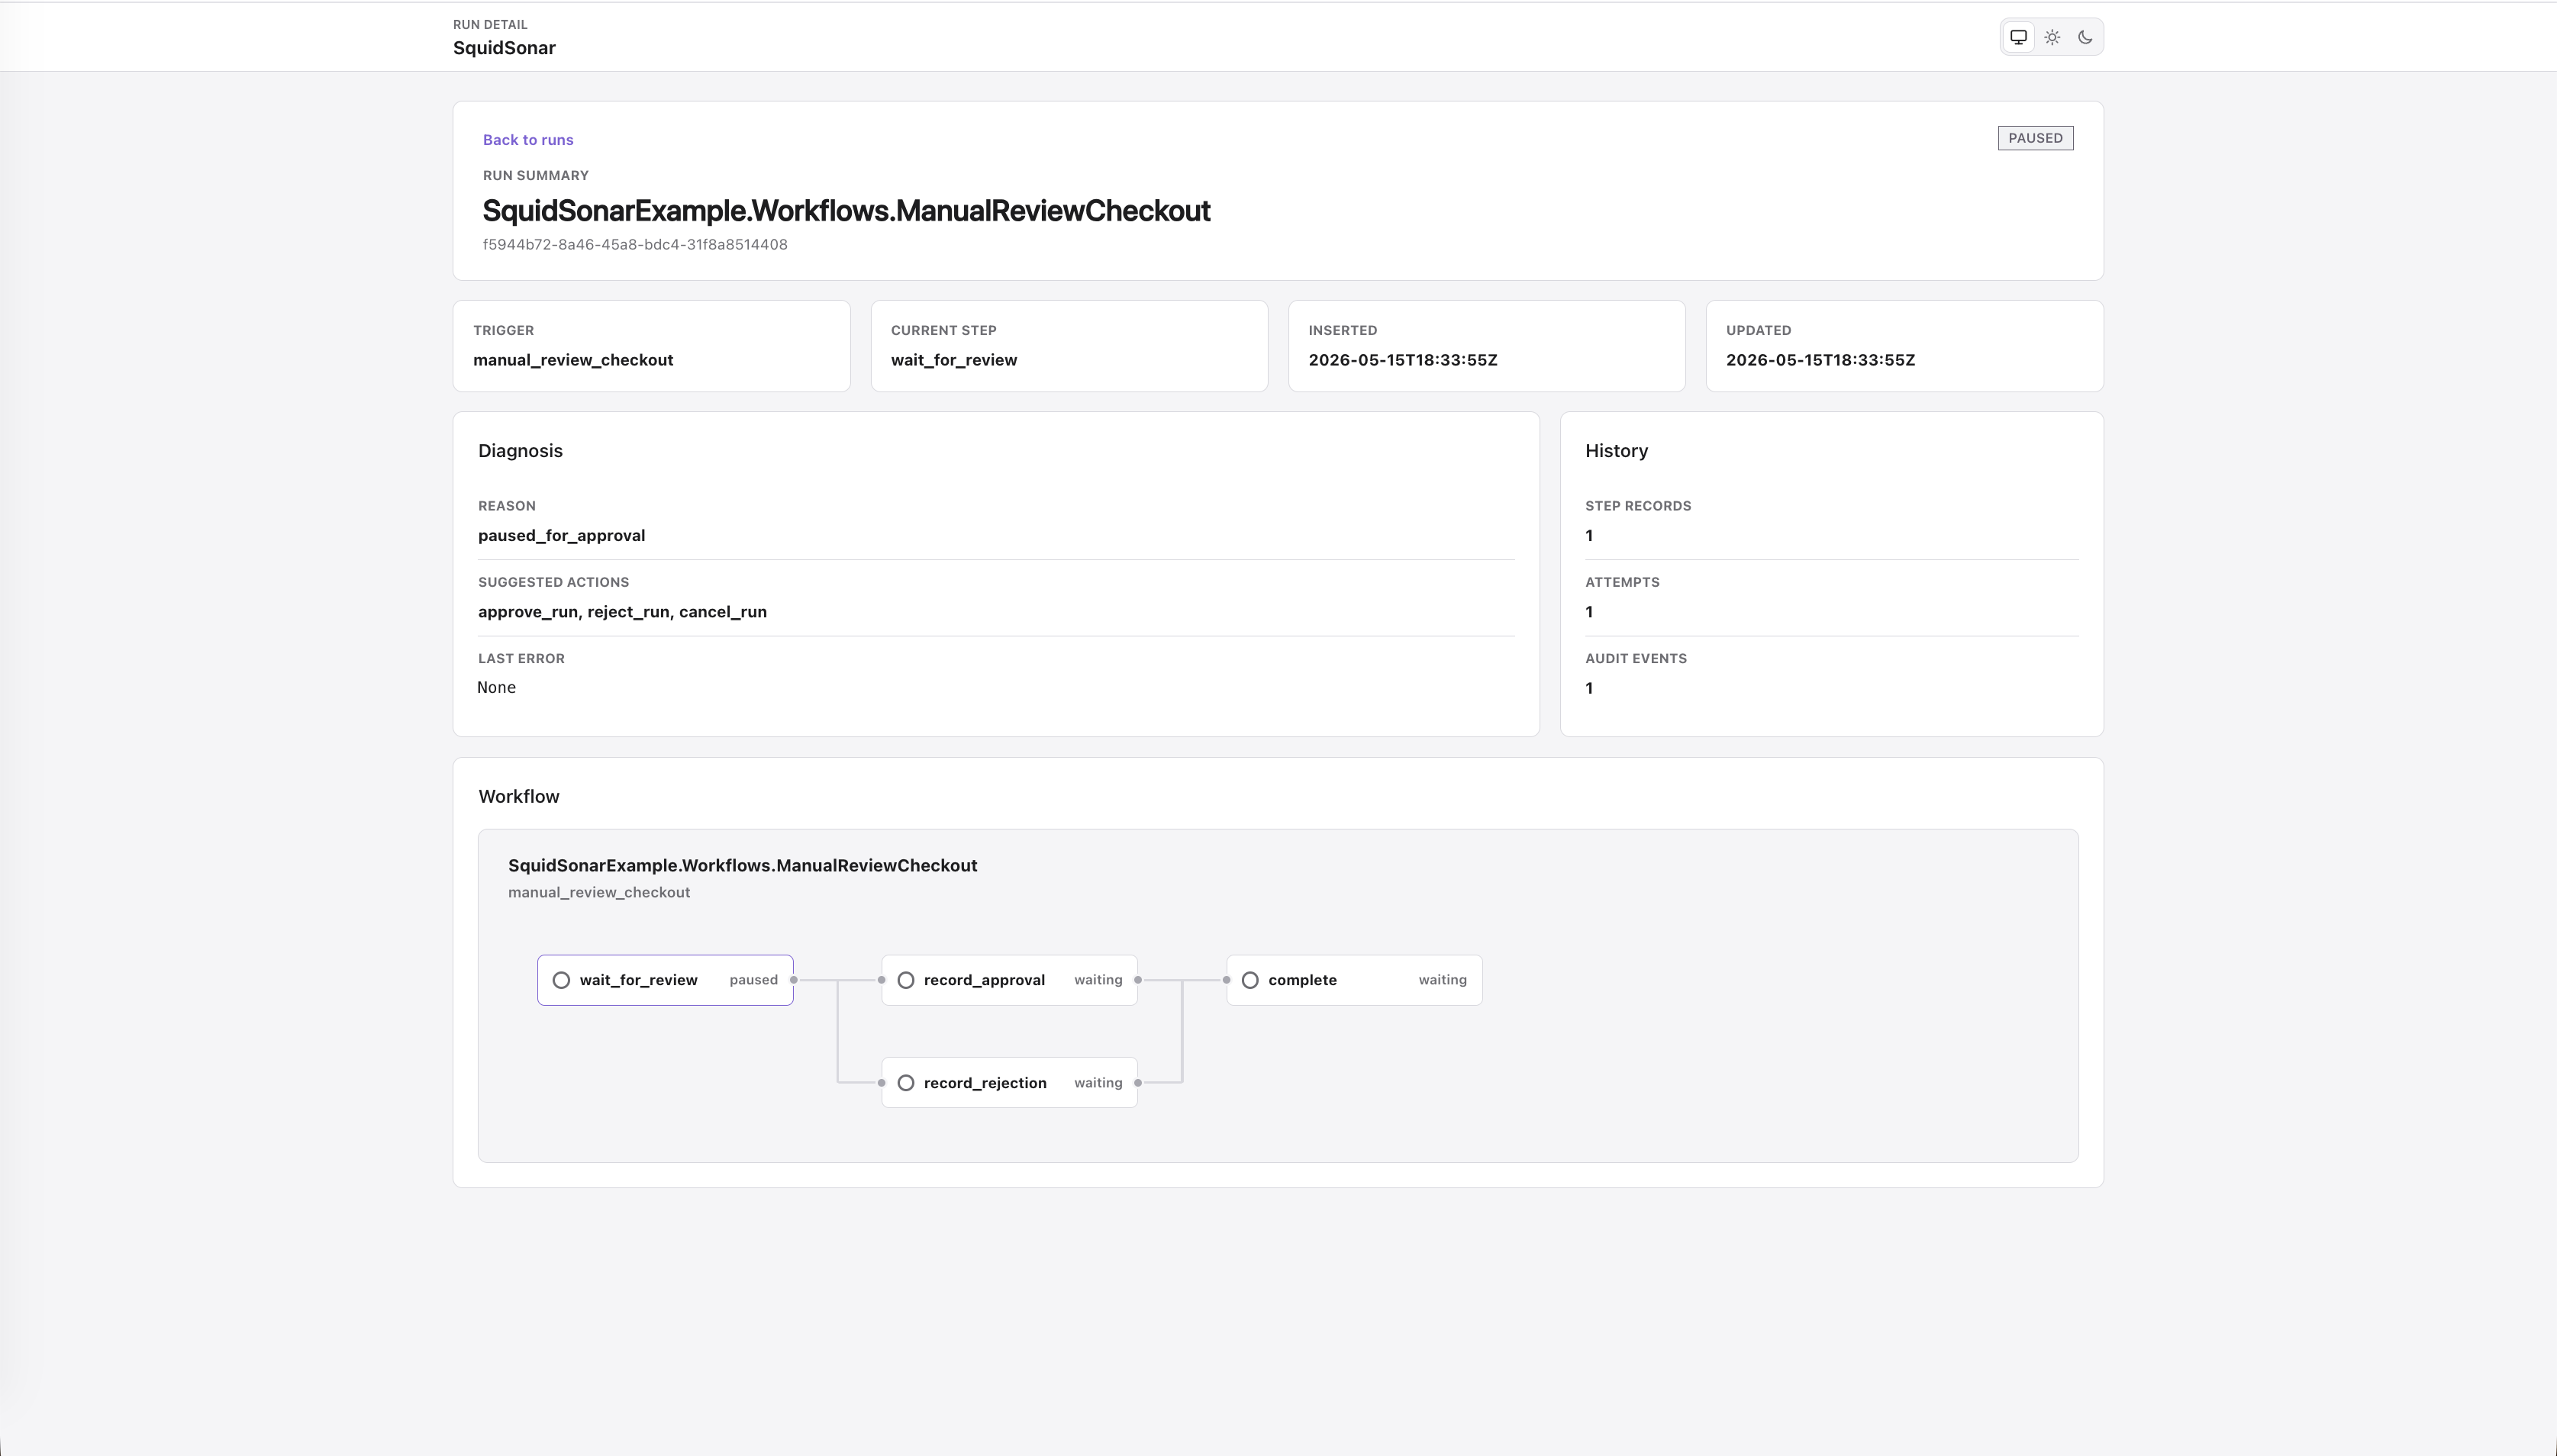
Task: Click the Step Records count value
Action: click(1589, 536)
